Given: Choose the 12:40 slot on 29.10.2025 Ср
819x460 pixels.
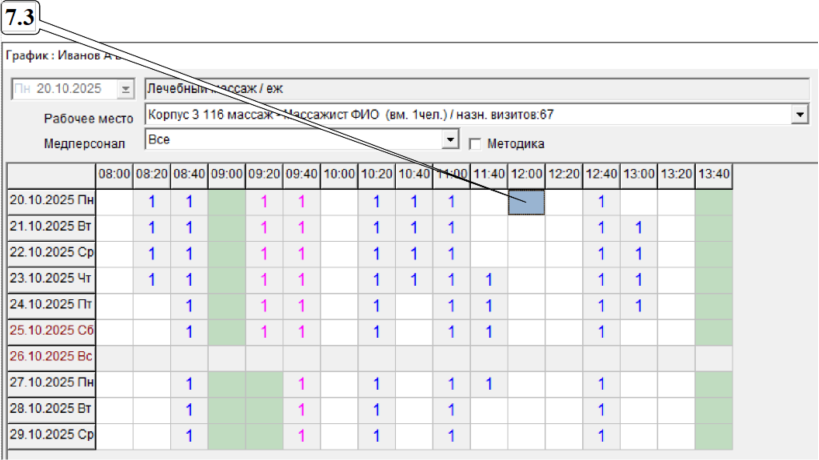Looking at the screenshot, I should 601,436.
